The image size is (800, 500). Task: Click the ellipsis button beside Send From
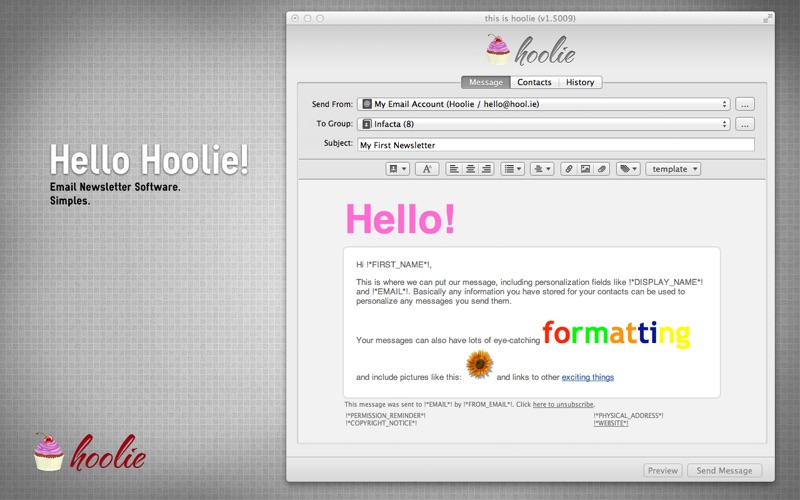pos(745,104)
